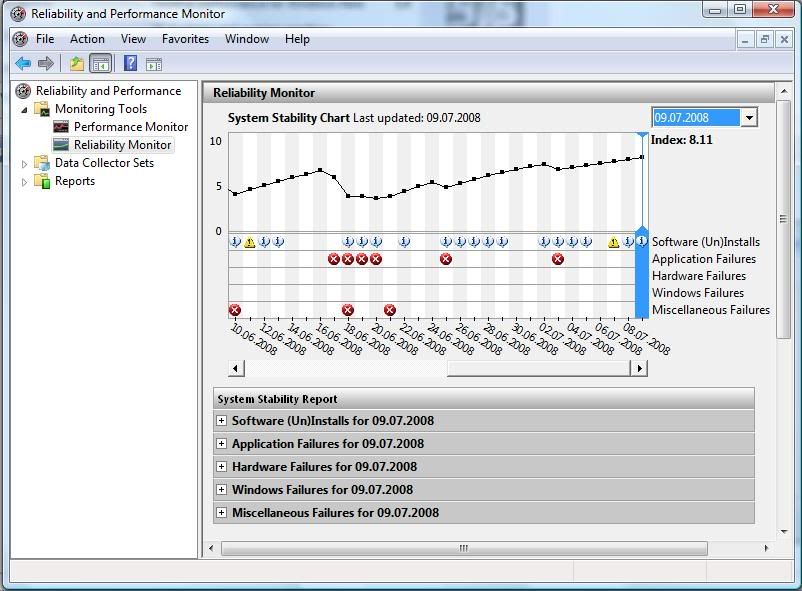Click the chart horizontal scrollbar thumb

pos(539,368)
